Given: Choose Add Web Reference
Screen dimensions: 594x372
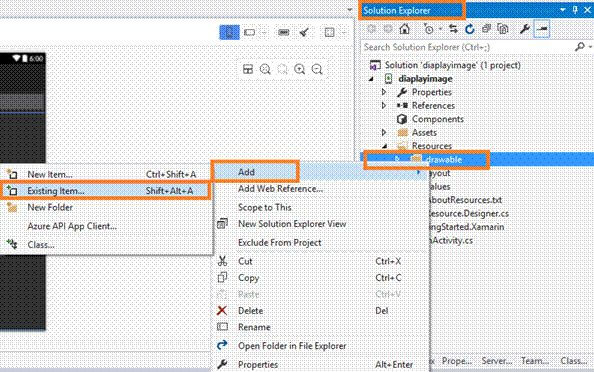Looking at the screenshot, I should [321, 189].
